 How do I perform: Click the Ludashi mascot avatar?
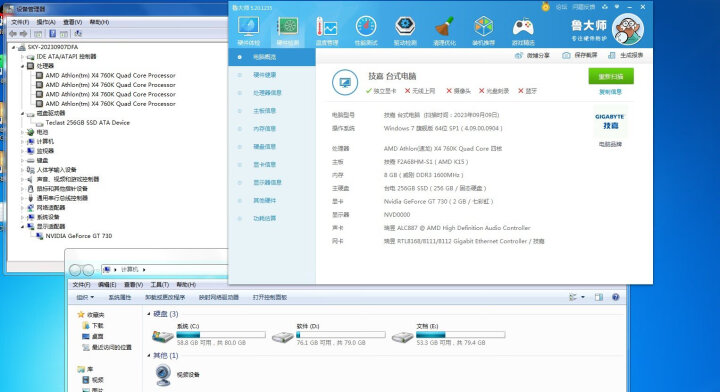[x=628, y=29]
